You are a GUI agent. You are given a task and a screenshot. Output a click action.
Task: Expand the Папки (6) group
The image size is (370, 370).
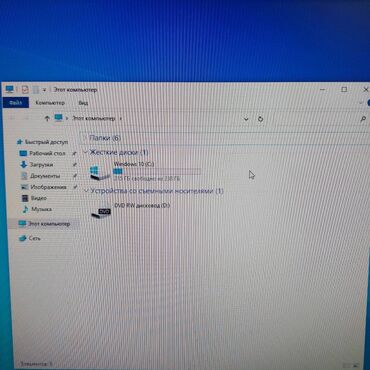click(84, 138)
